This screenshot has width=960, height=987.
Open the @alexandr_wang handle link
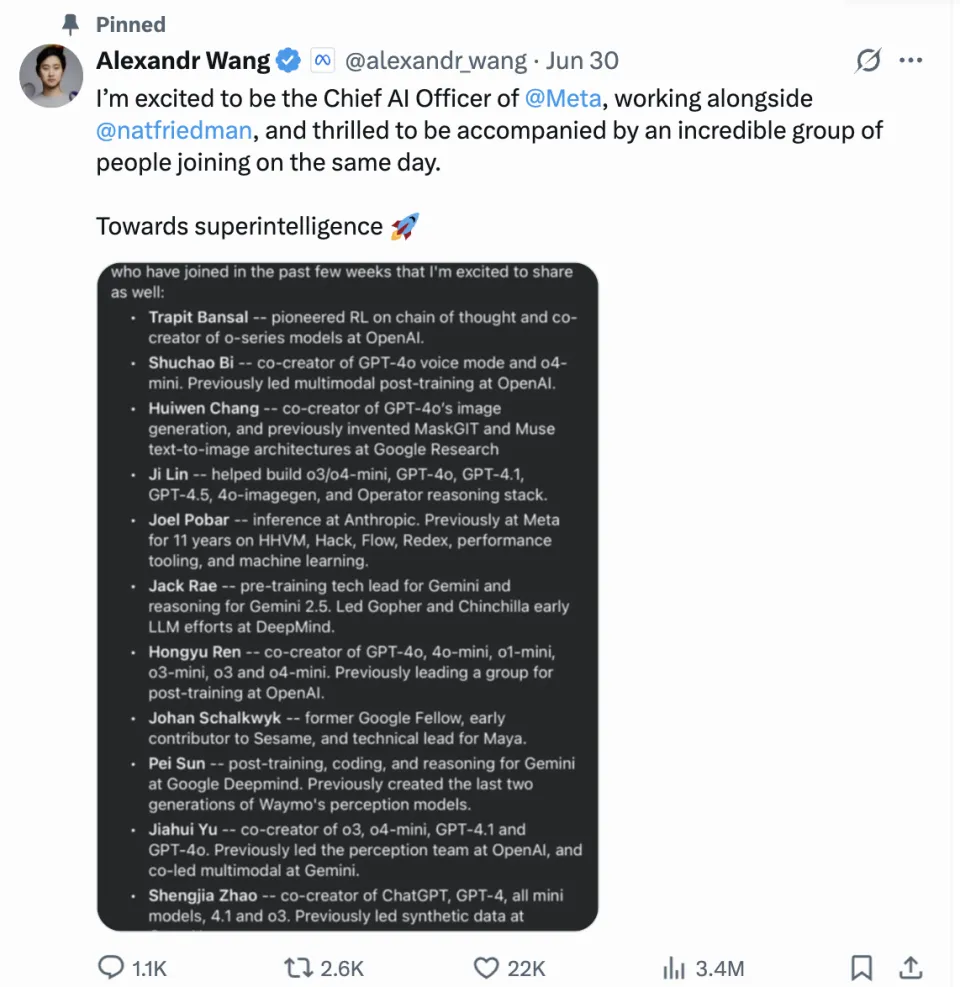(435, 61)
